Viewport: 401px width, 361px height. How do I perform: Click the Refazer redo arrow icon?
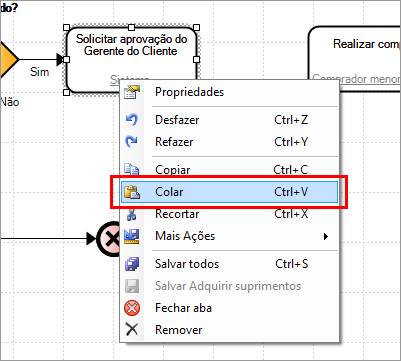(x=132, y=142)
